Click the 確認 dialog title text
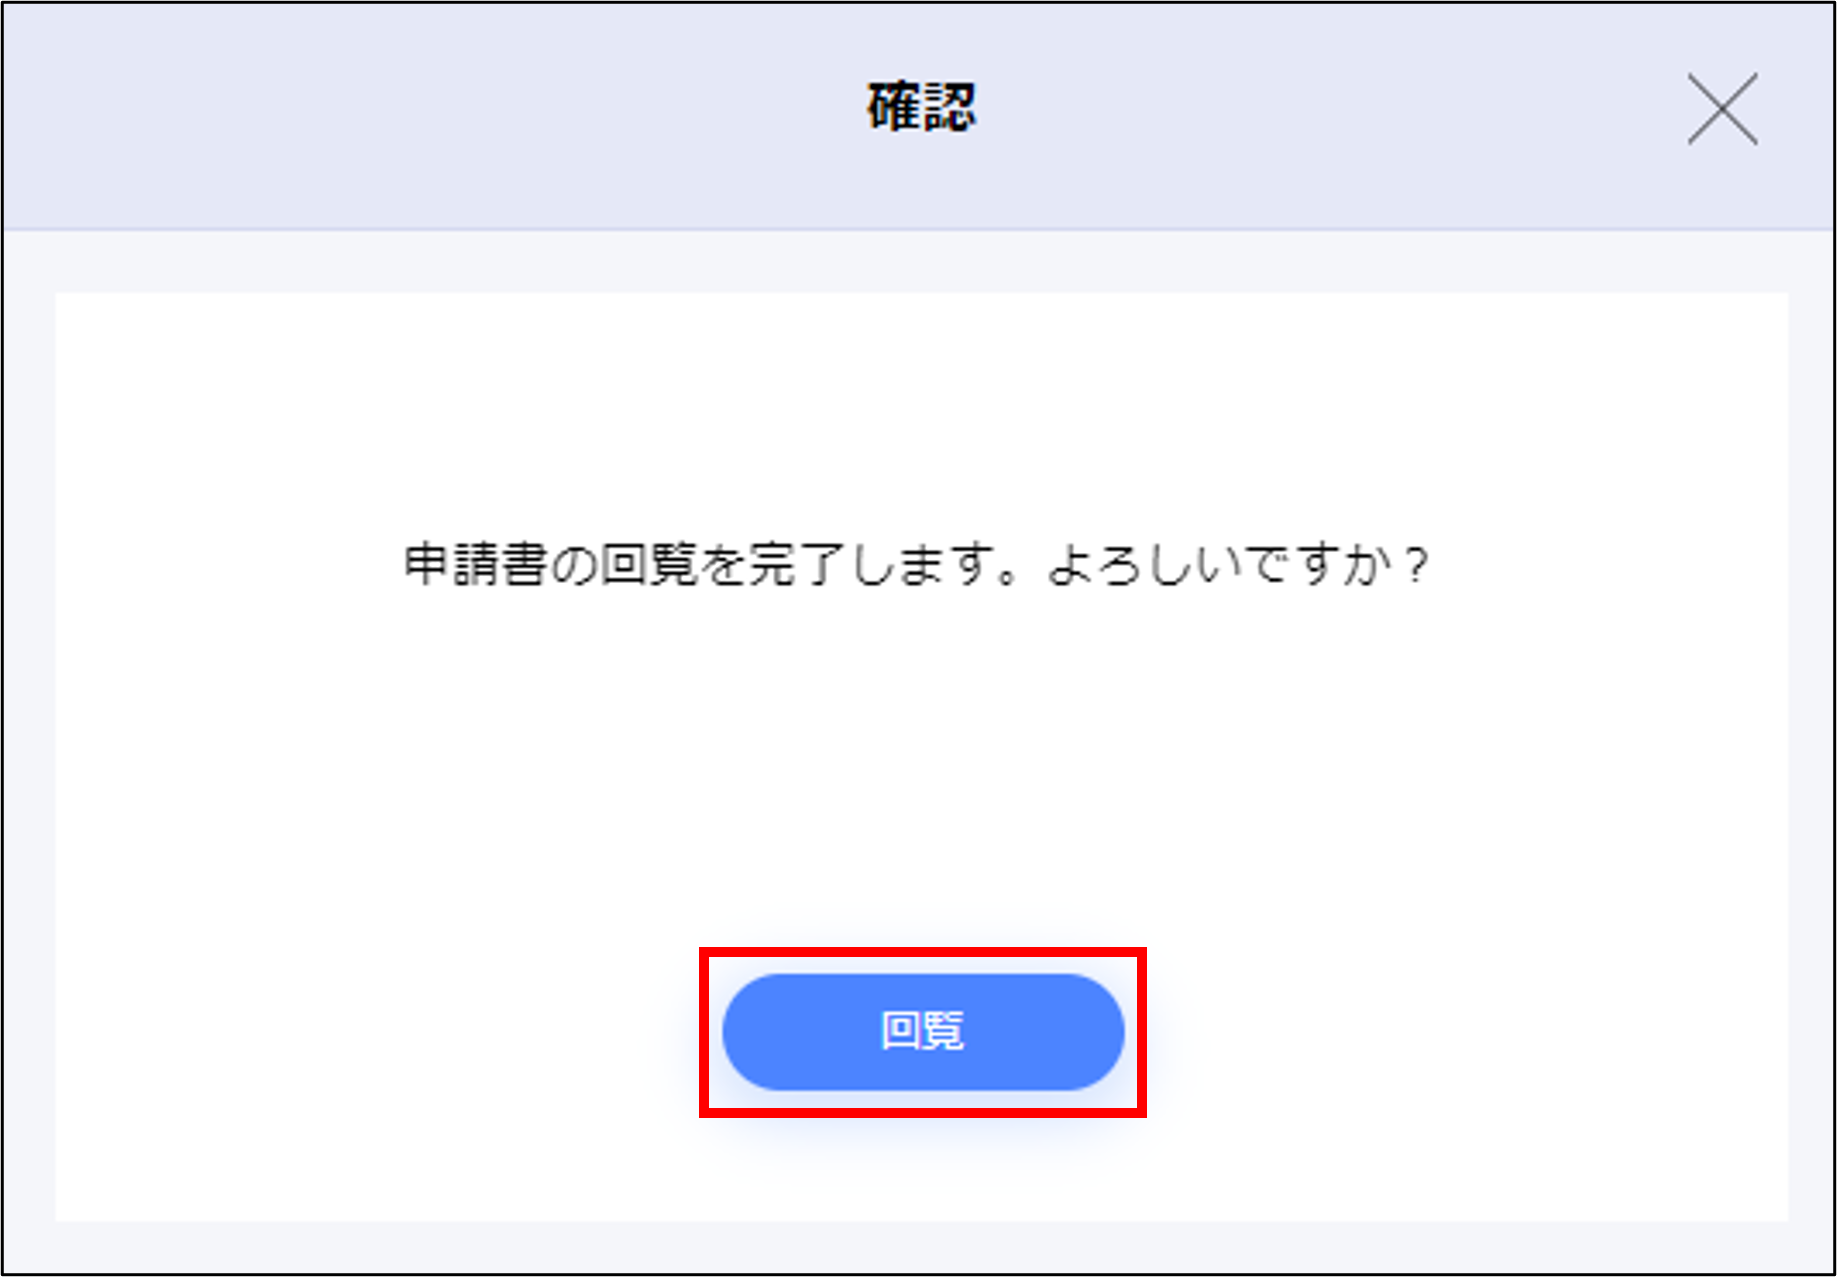The image size is (1837, 1277). pos(921,107)
